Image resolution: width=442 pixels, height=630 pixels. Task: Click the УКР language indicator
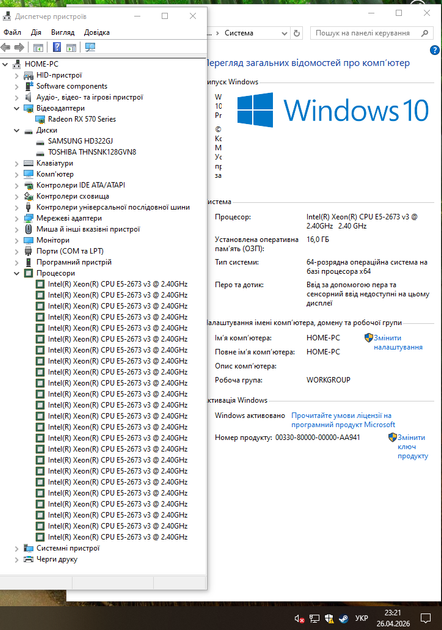[x=362, y=618]
